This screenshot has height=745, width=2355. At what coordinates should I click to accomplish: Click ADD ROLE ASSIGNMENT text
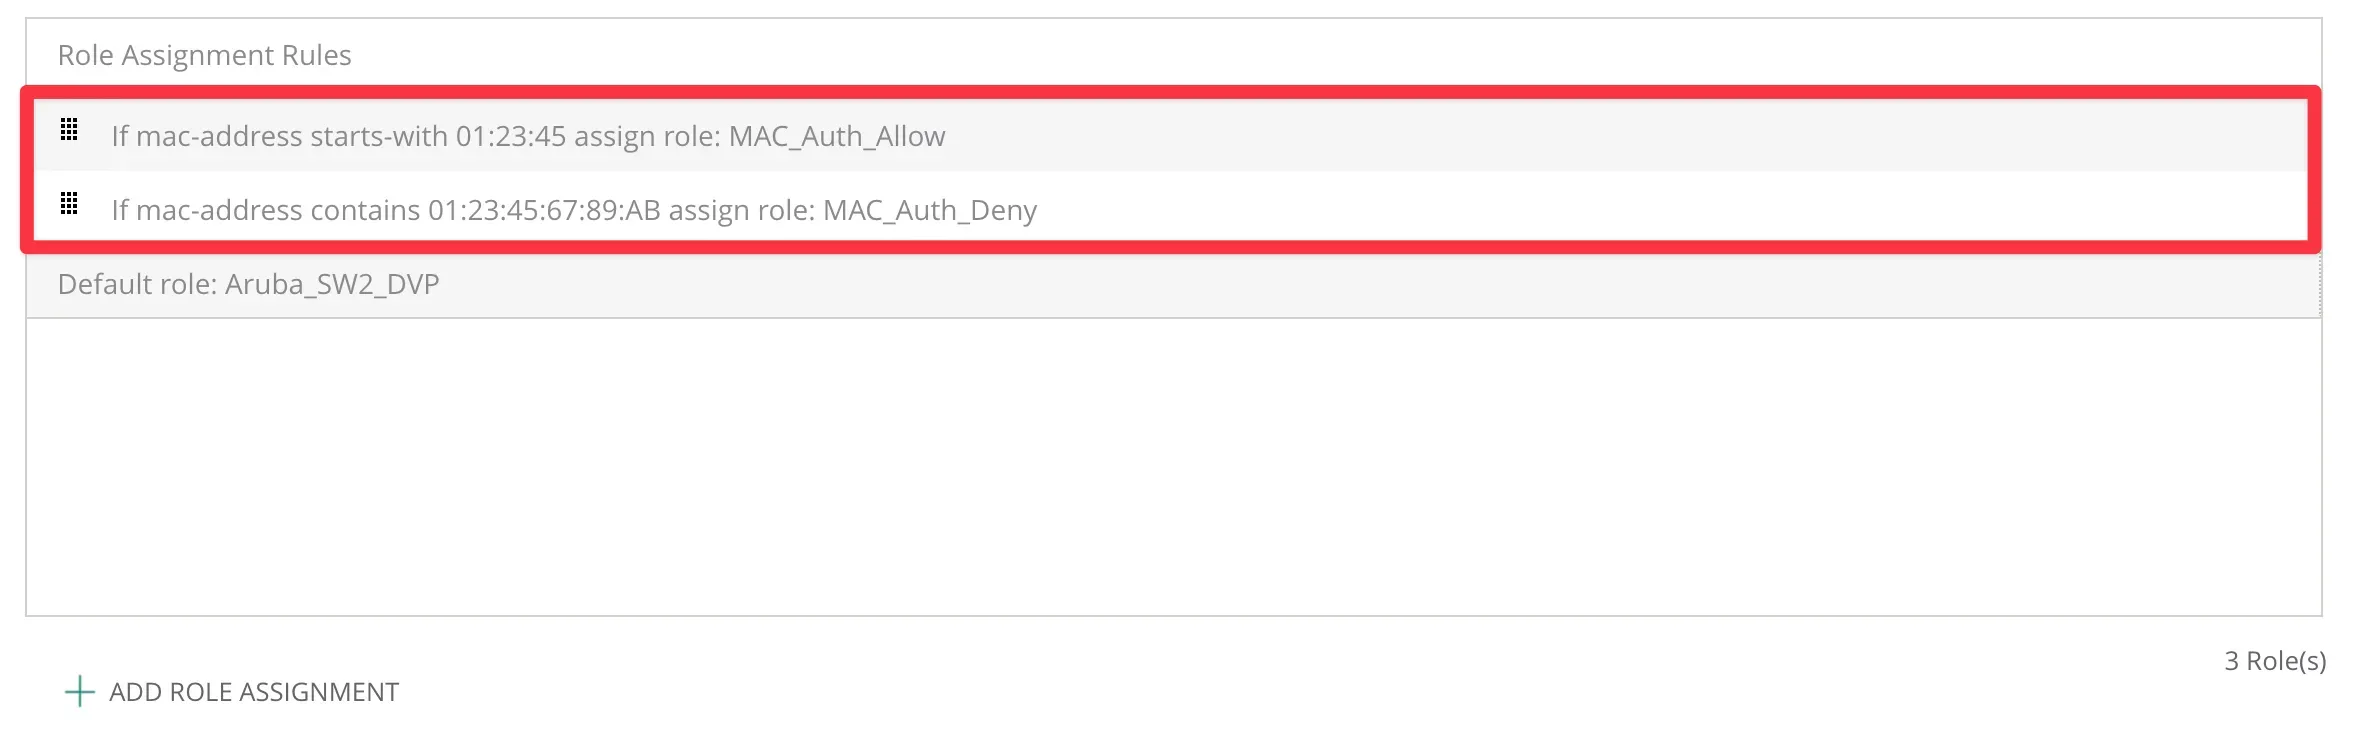coord(254,692)
